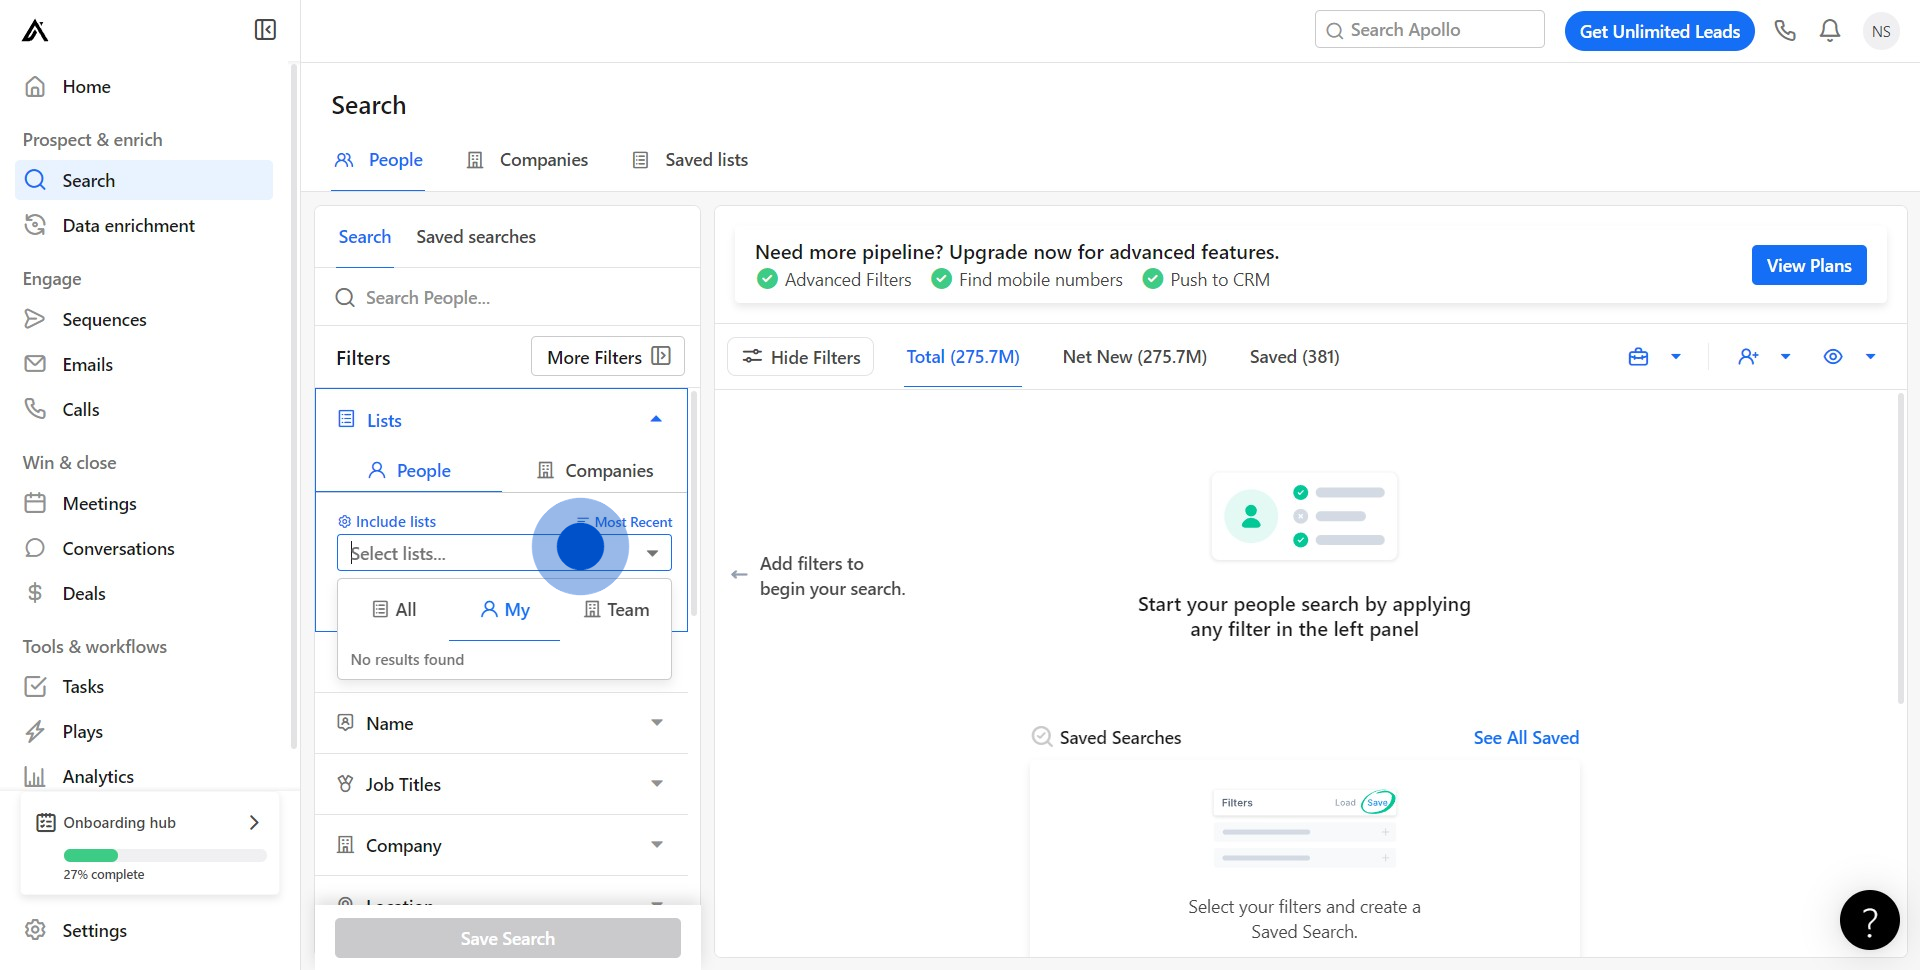Click the briefcase icon in results toolbar
Image resolution: width=1920 pixels, height=970 pixels.
click(x=1638, y=357)
